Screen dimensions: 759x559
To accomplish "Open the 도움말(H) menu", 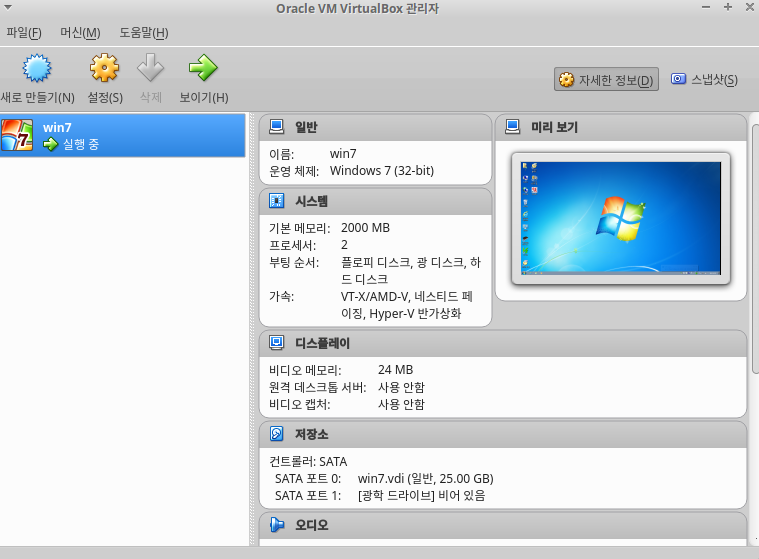I will (144, 33).
